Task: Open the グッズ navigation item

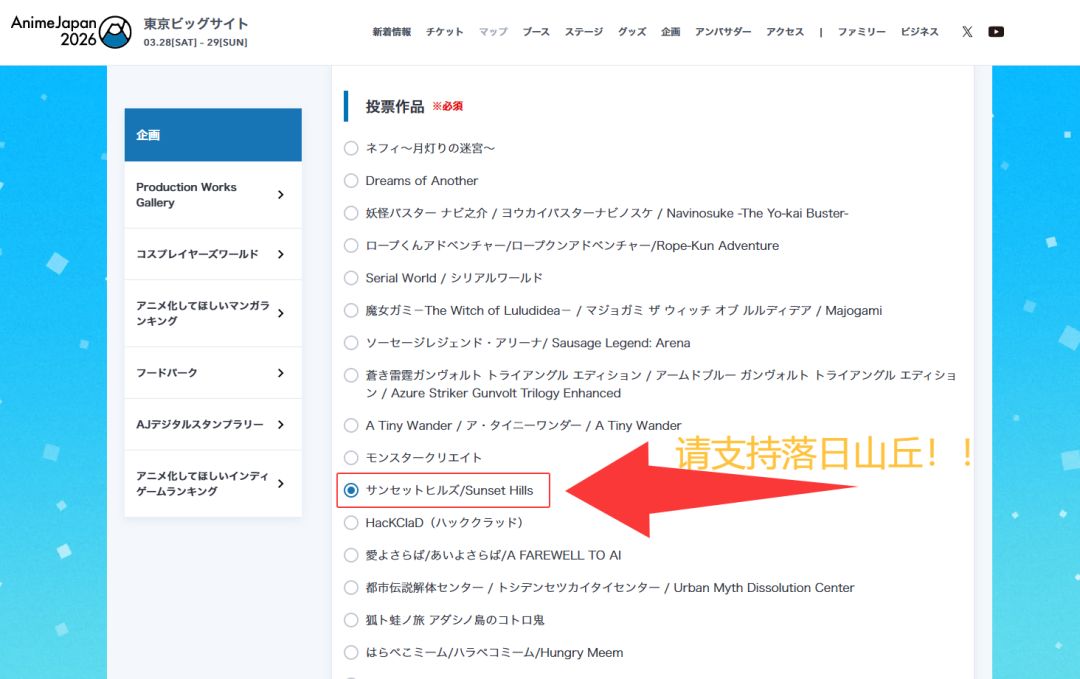Action: [632, 32]
